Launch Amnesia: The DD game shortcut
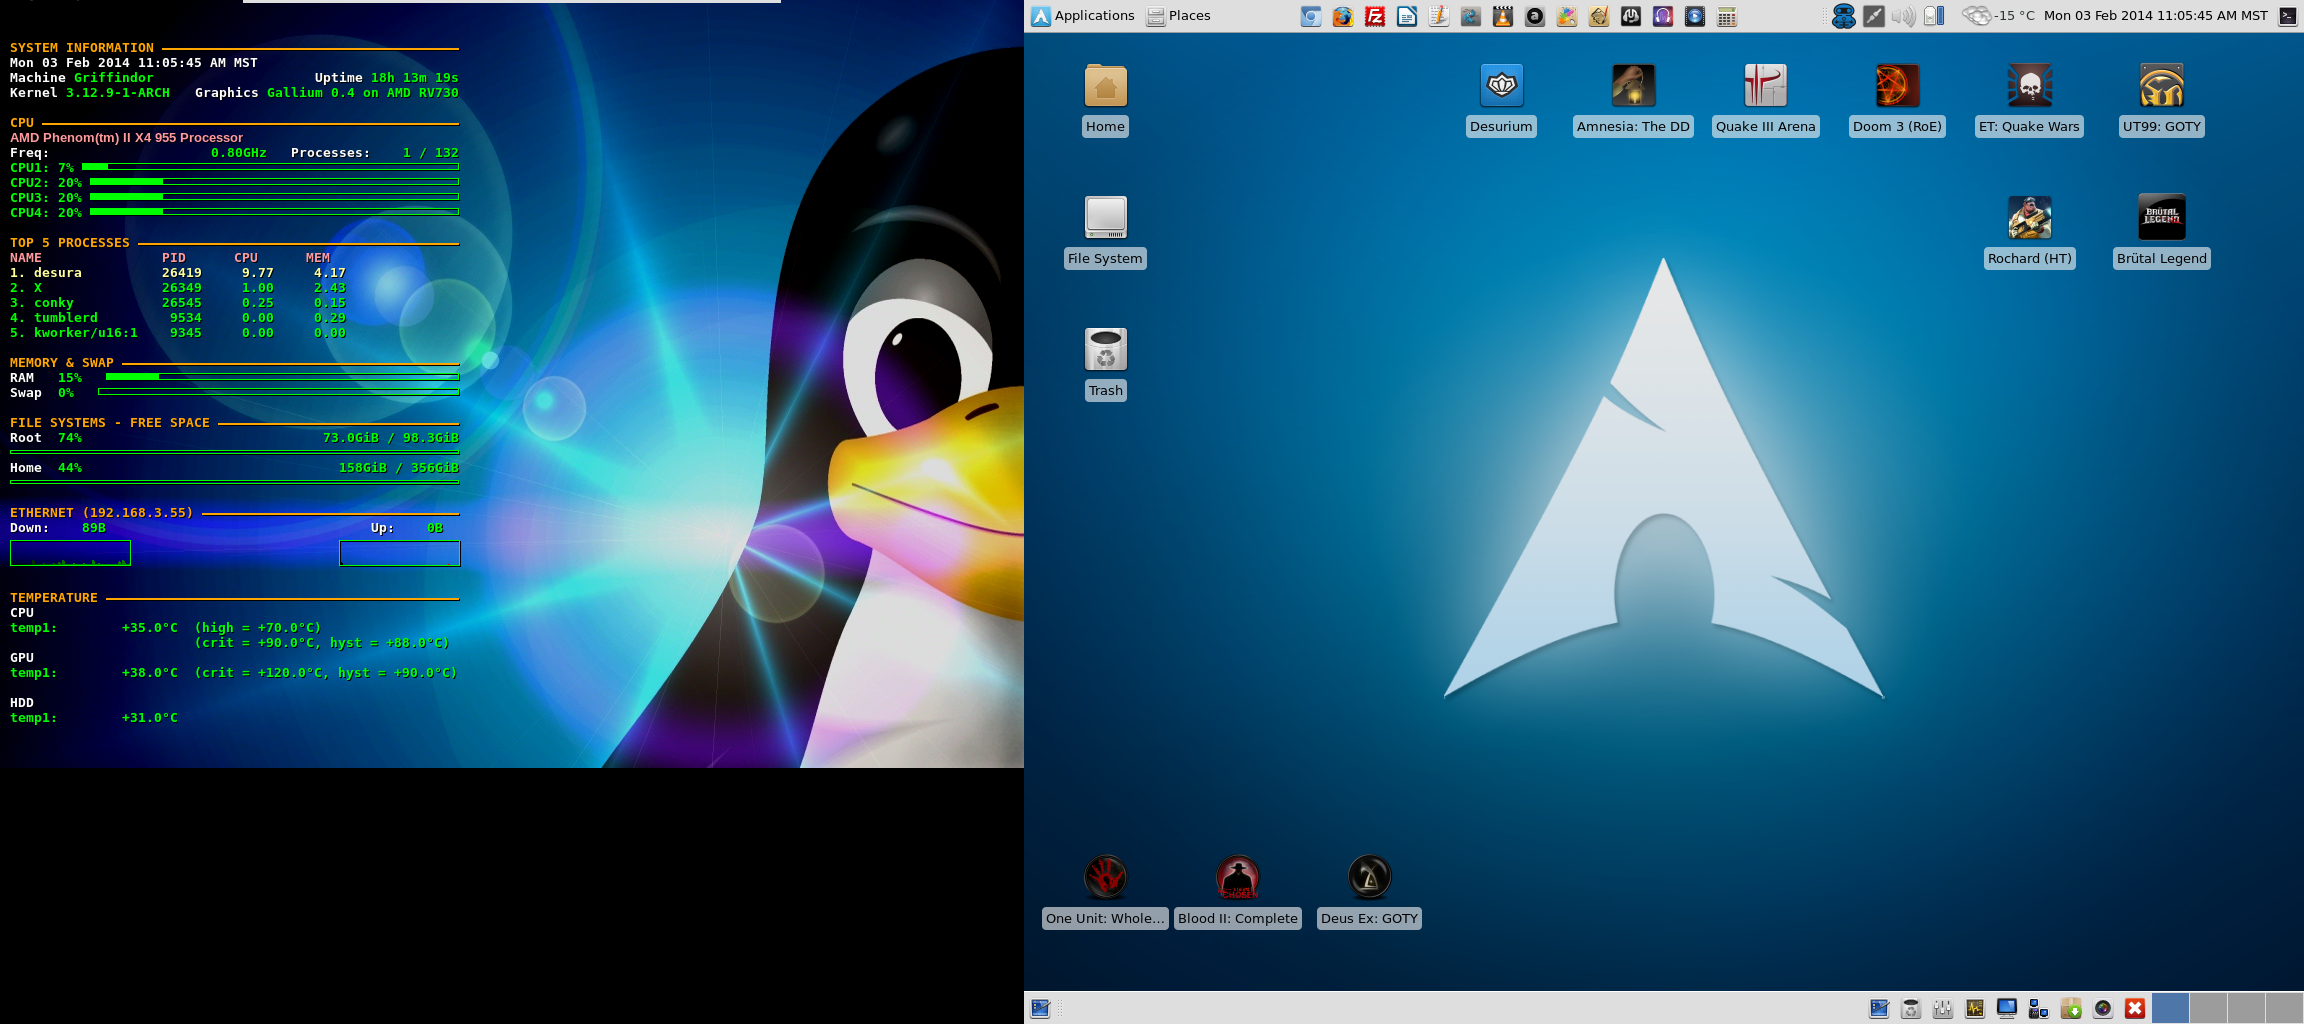 click(x=1633, y=100)
